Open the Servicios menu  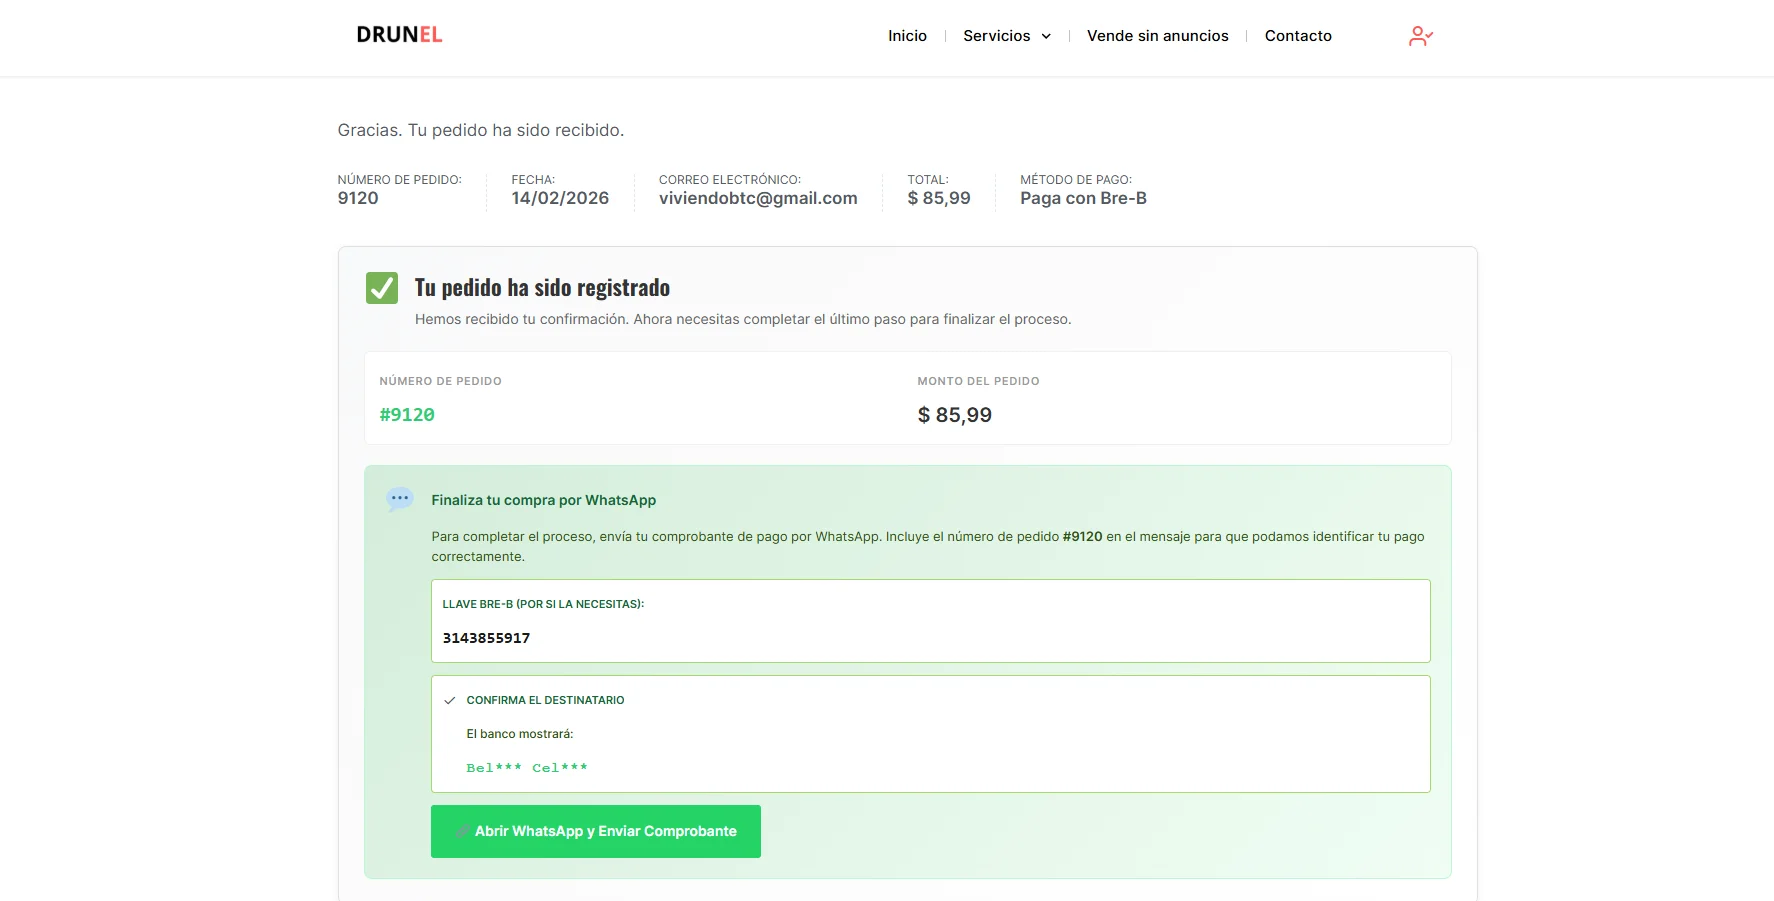[996, 36]
